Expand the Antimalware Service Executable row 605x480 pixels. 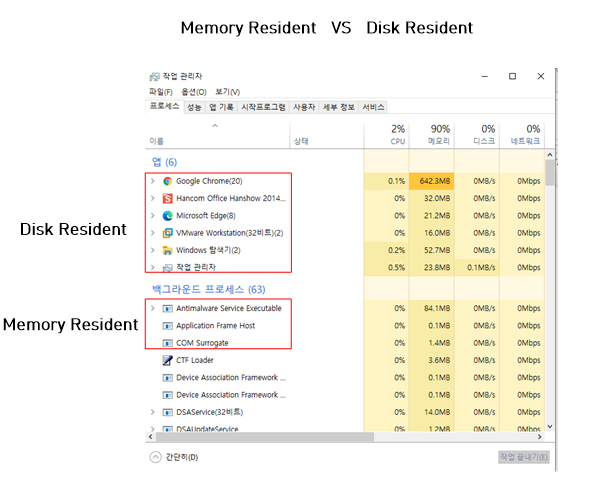pyautogui.click(x=152, y=308)
